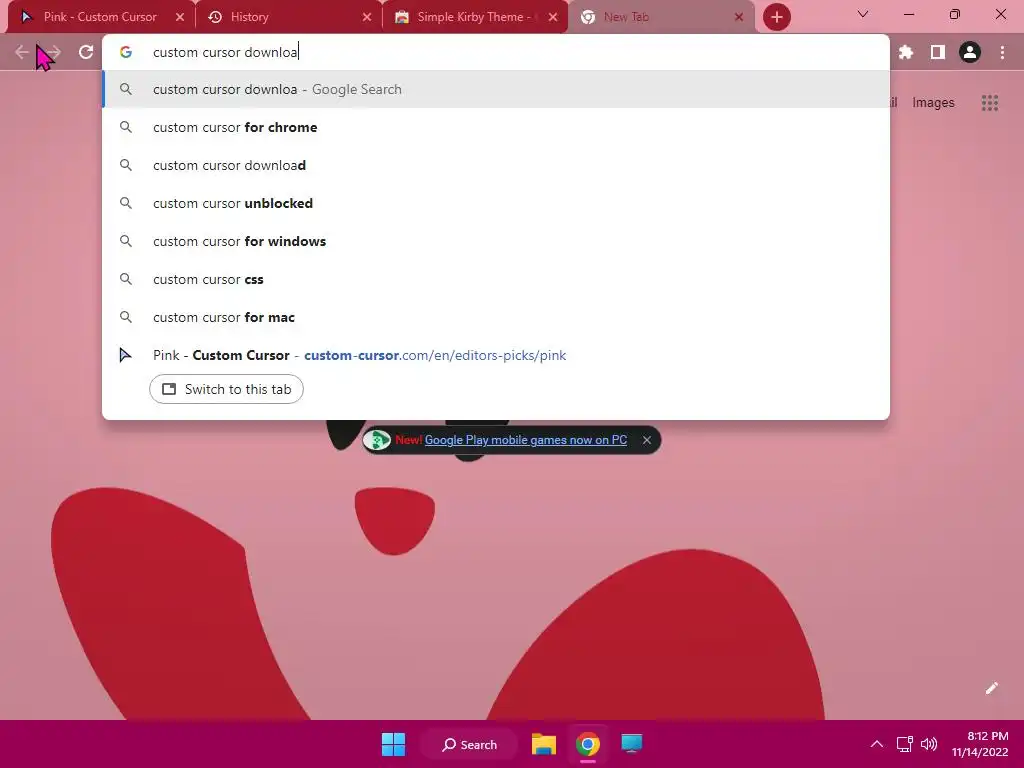Open the taskbar Search box
Image resolution: width=1024 pixels, height=768 pixels.
470,744
